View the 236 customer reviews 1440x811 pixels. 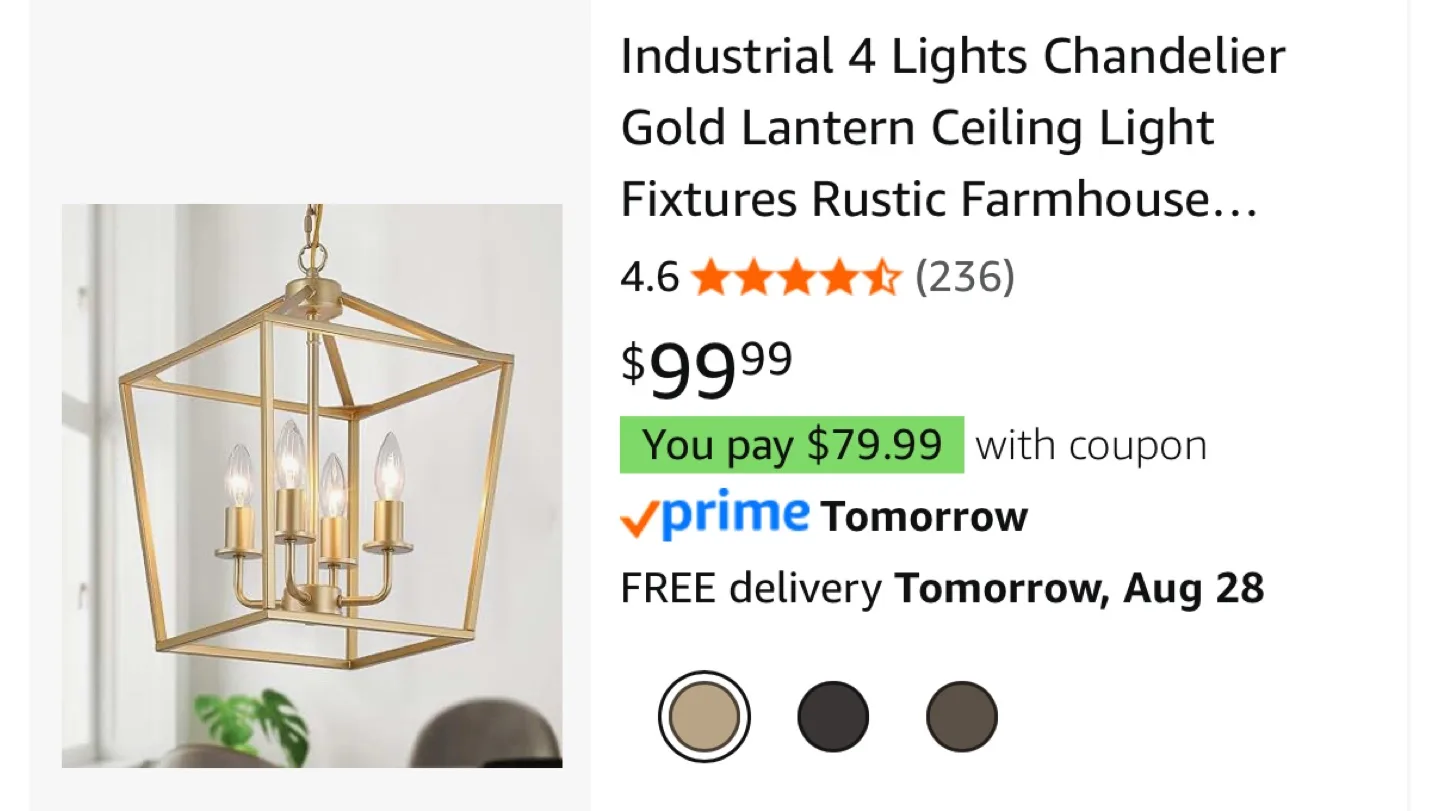click(965, 277)
